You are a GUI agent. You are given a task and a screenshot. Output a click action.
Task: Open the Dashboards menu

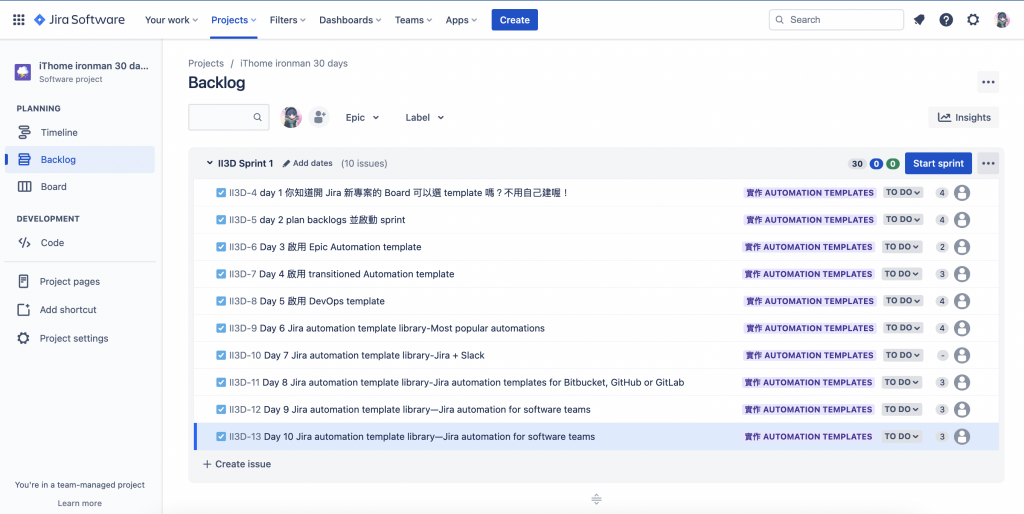pyautogui.click(x=350, y=20)
